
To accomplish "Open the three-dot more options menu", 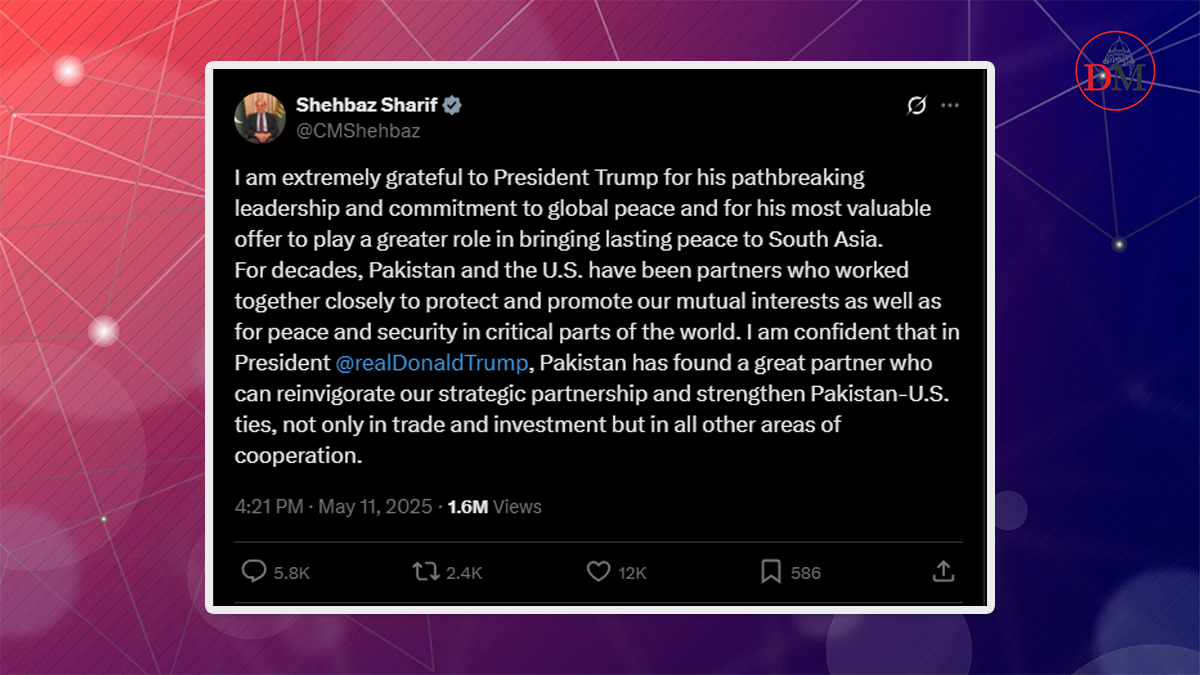I will 949,106.
